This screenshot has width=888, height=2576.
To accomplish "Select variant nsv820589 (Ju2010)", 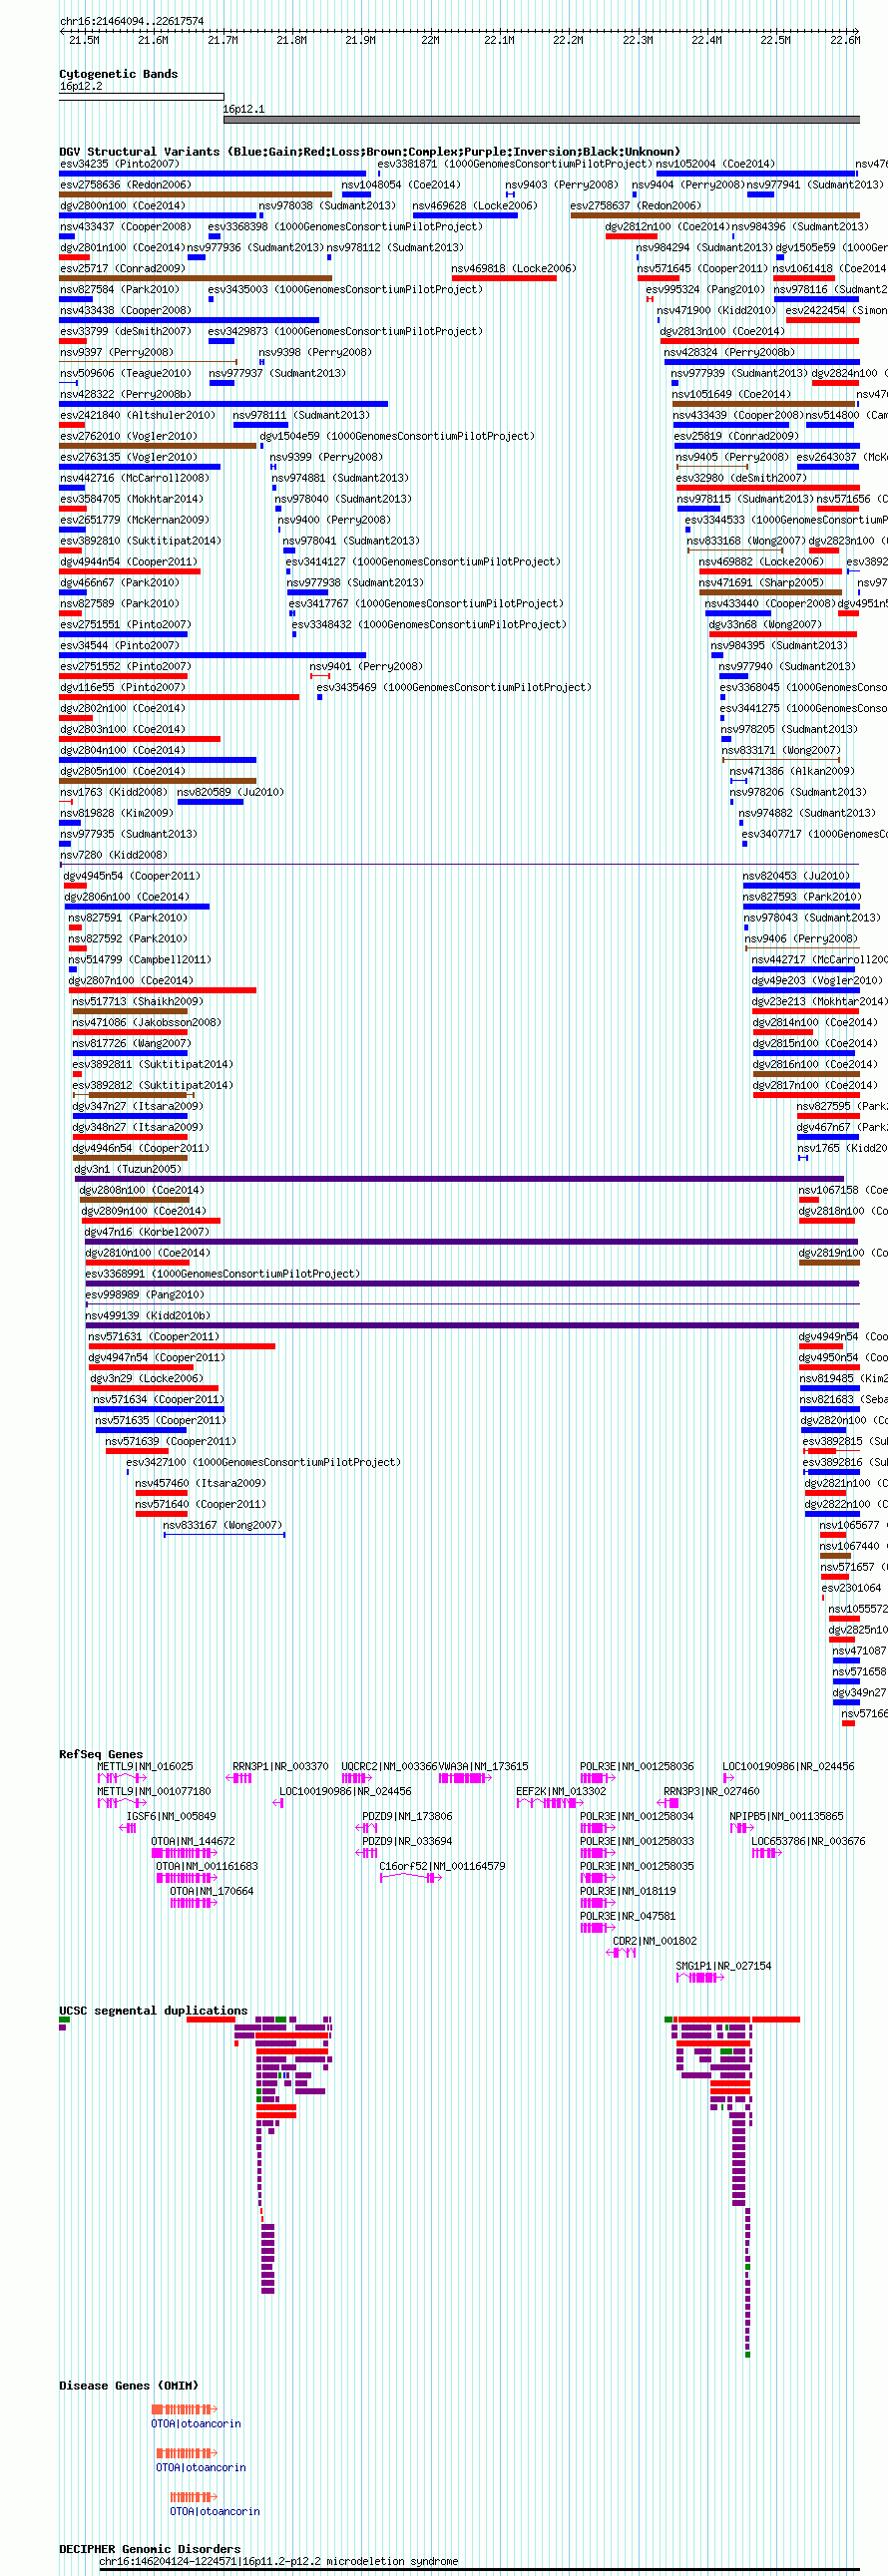I will pyautogui.click(x=230, y=793).
